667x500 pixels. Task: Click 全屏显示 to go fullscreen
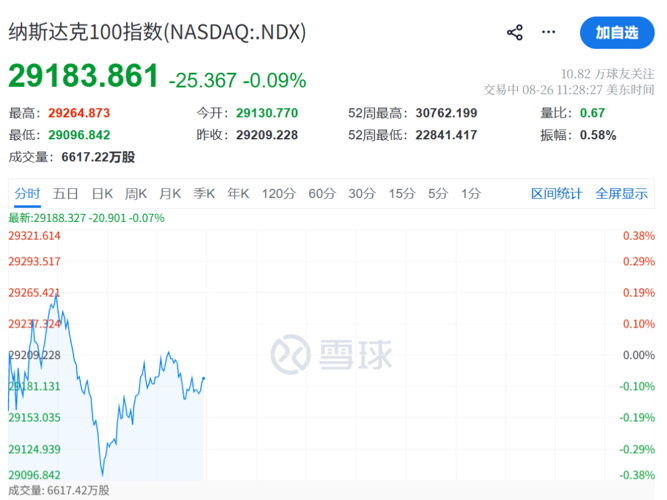[x=621, y=194]
